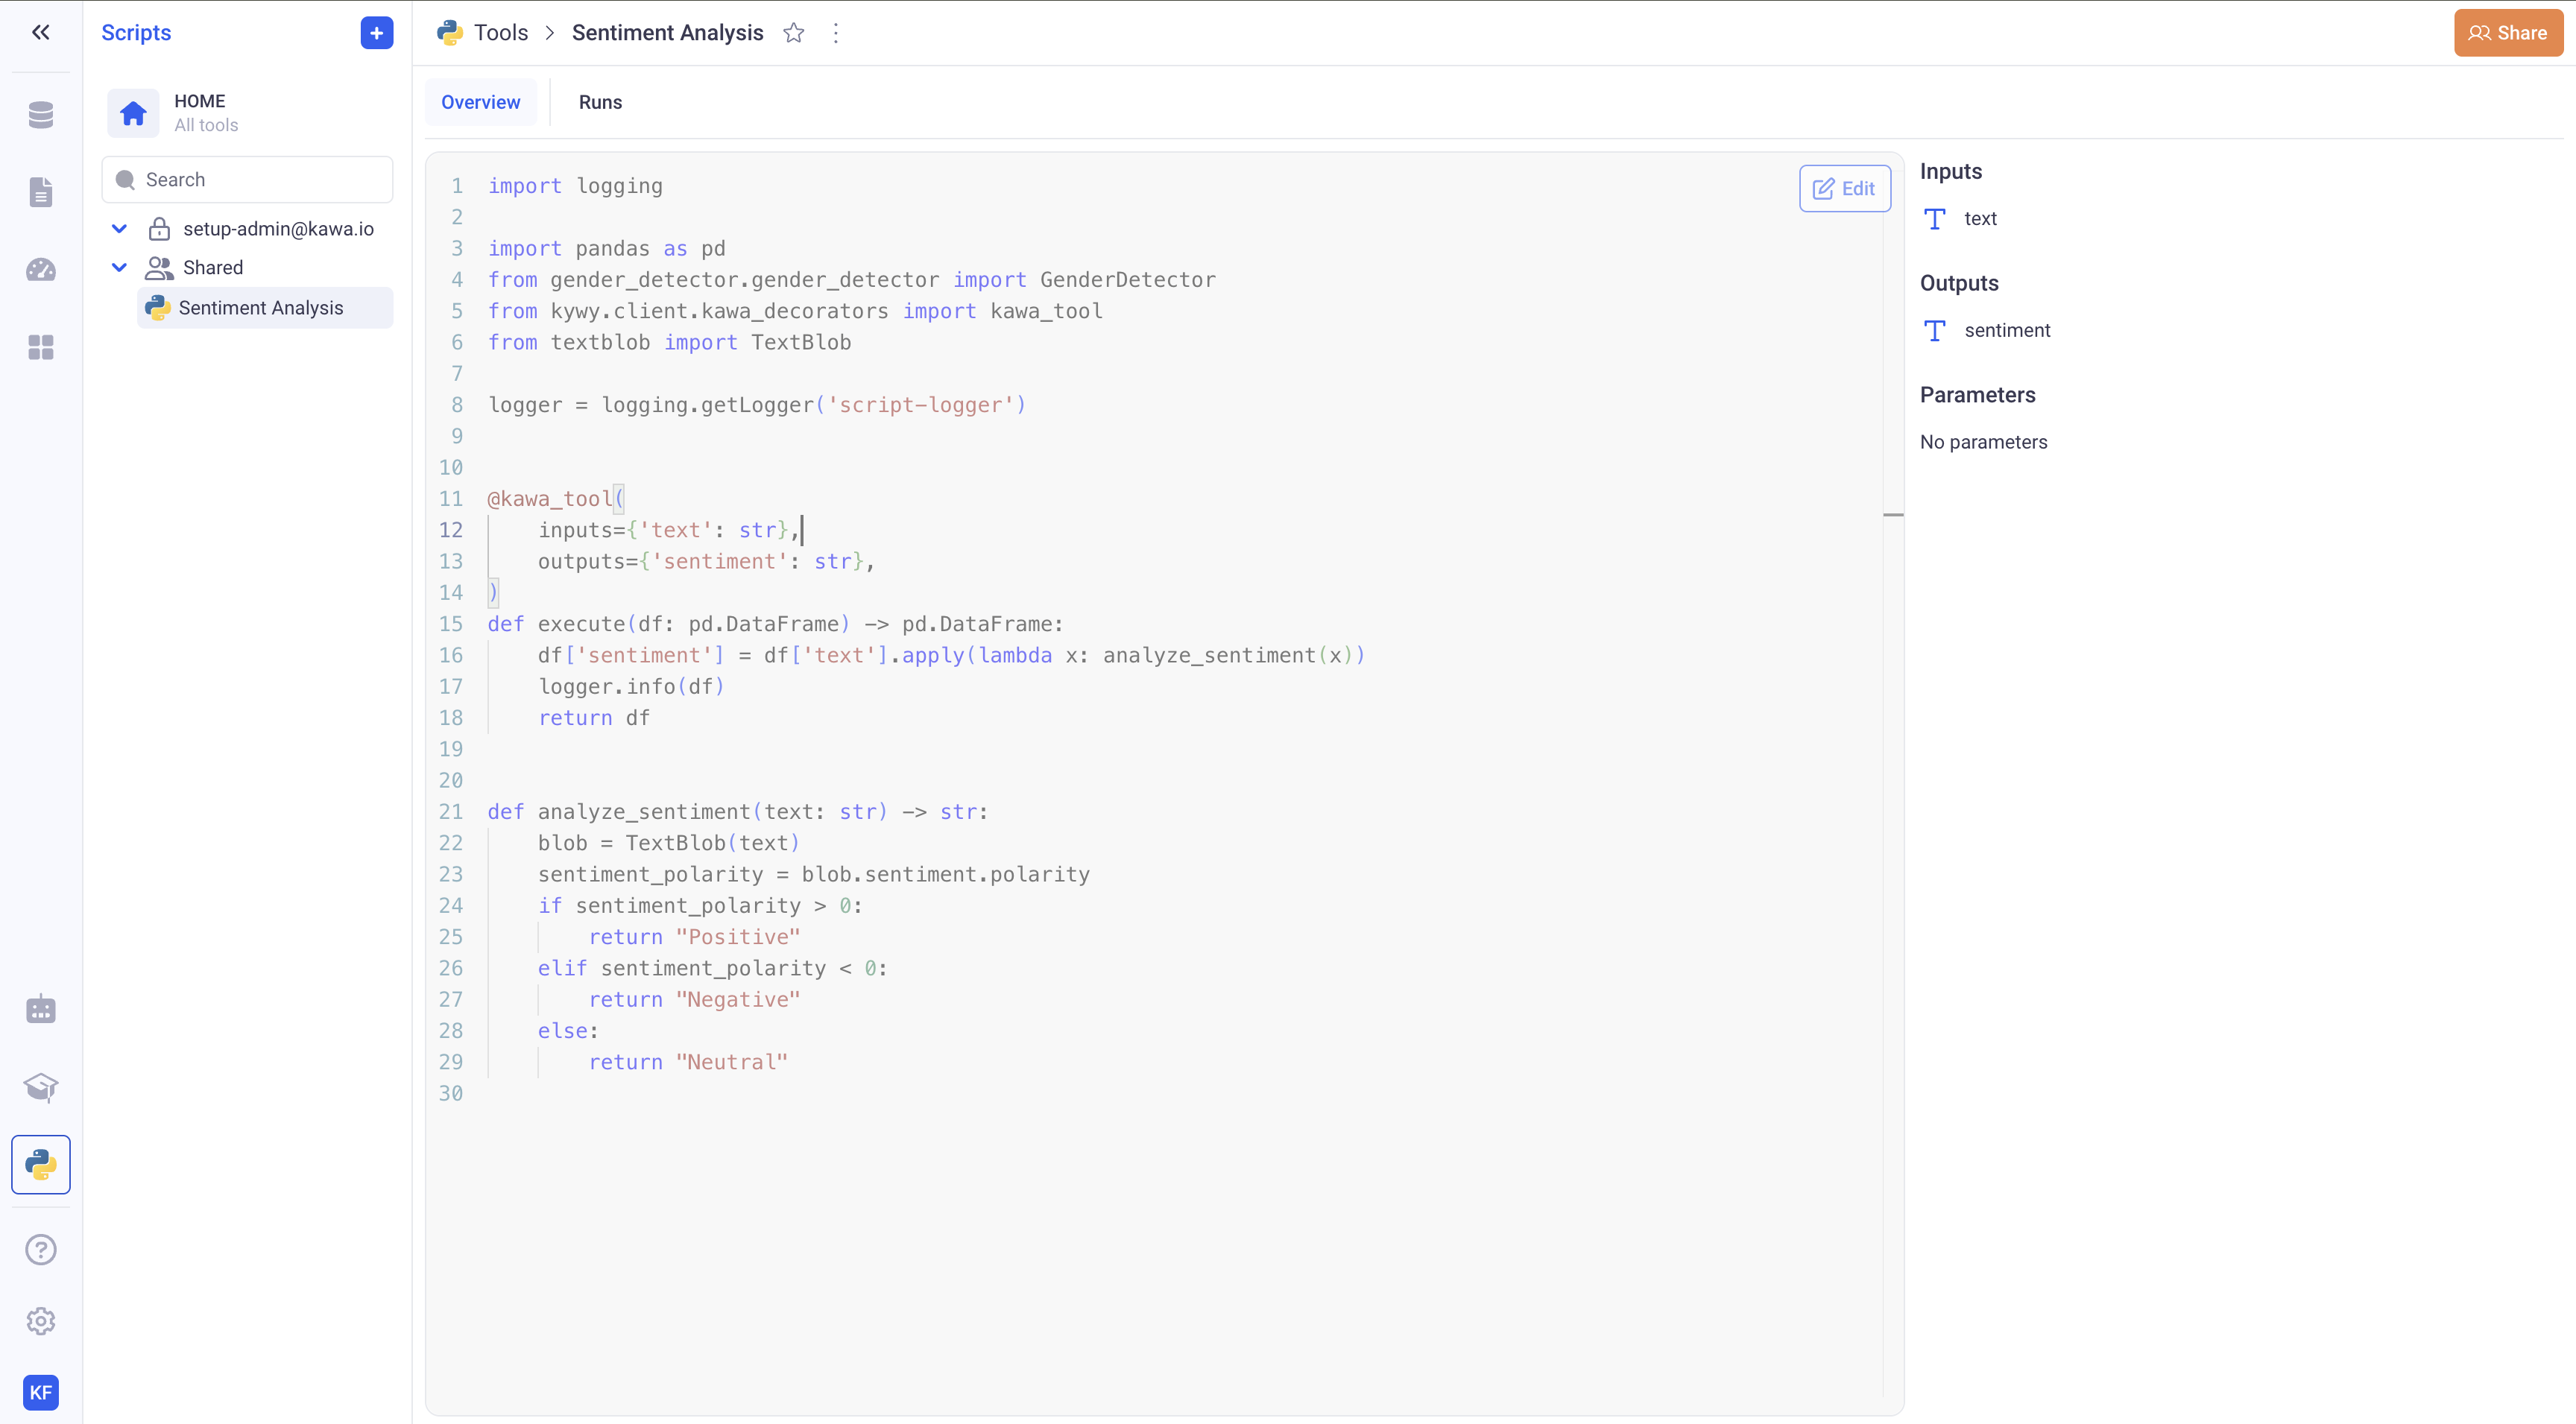Open the settings gear icon
This screenshot has height=1424, width=2576.
[x=41, y=1321]
